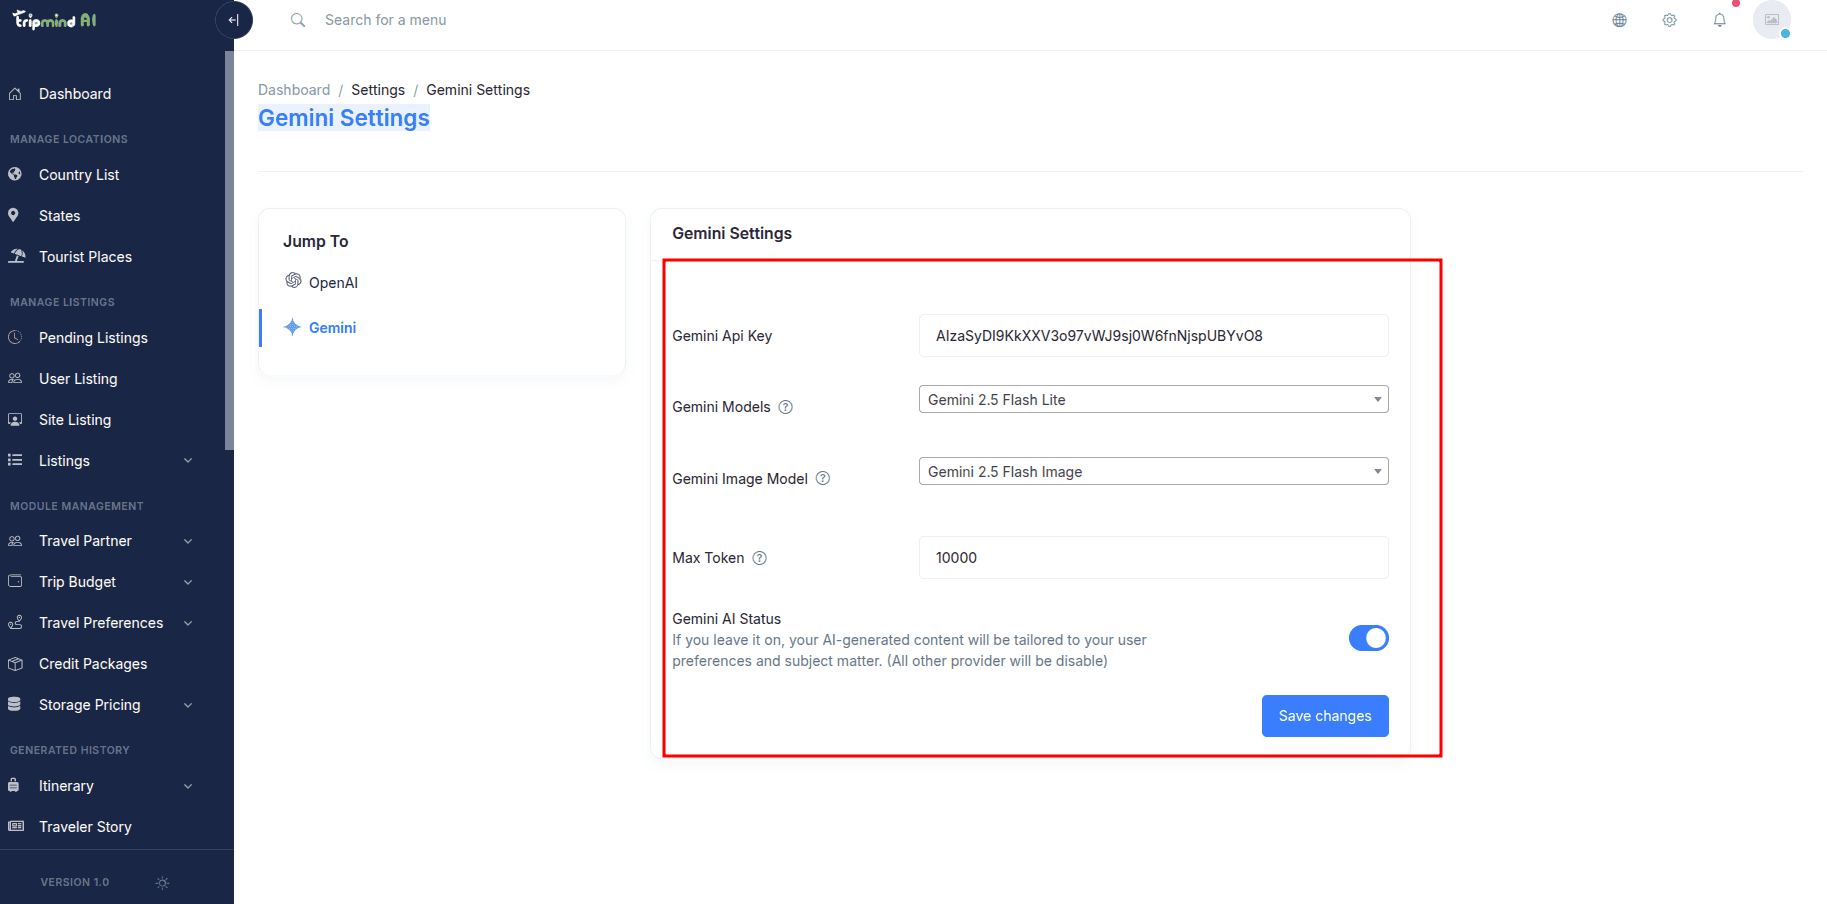1827x904 pixels.
Task: Click the Gemini sparkle icon in Jump To
Action: 292,327
